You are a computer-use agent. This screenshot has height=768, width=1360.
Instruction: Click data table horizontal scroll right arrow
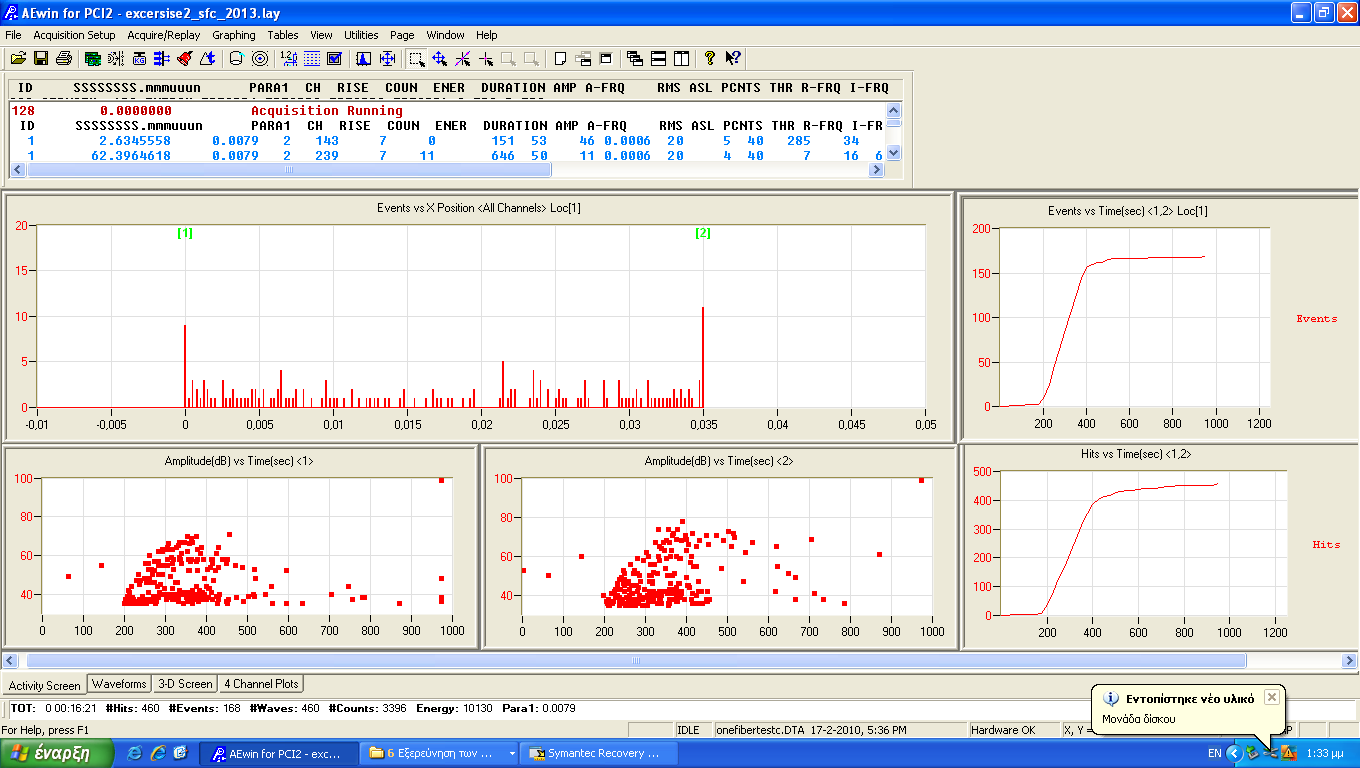click(877, 170)
